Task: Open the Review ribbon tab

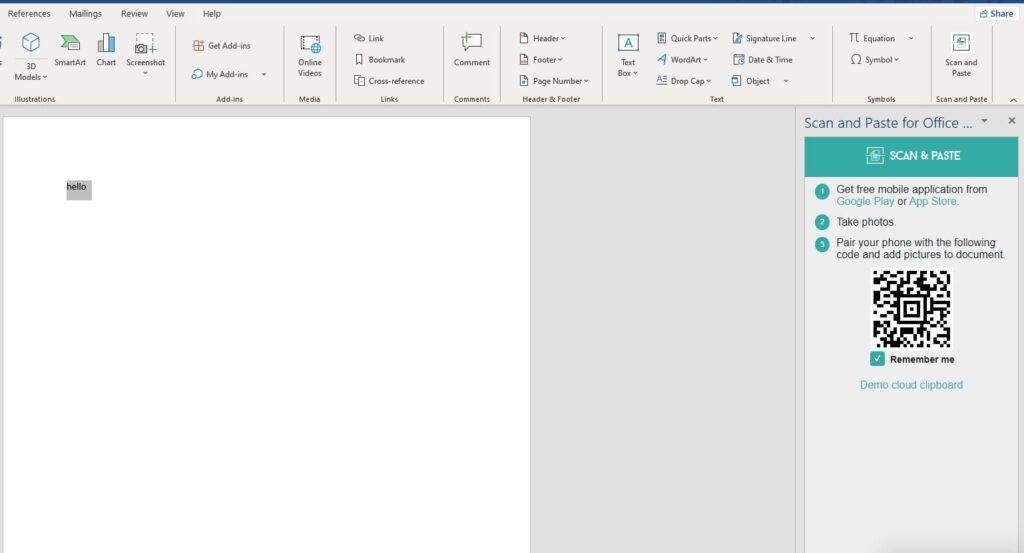Action: [x=134, y=14]
